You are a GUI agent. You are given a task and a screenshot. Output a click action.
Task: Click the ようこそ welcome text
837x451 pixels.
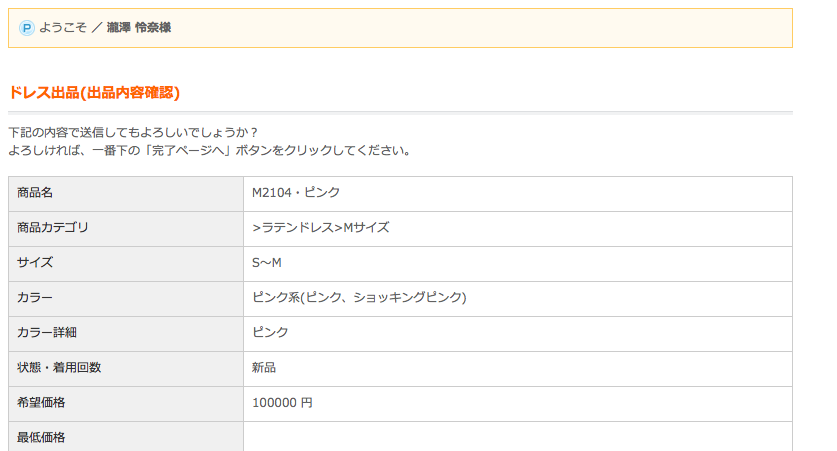(62, 27)
